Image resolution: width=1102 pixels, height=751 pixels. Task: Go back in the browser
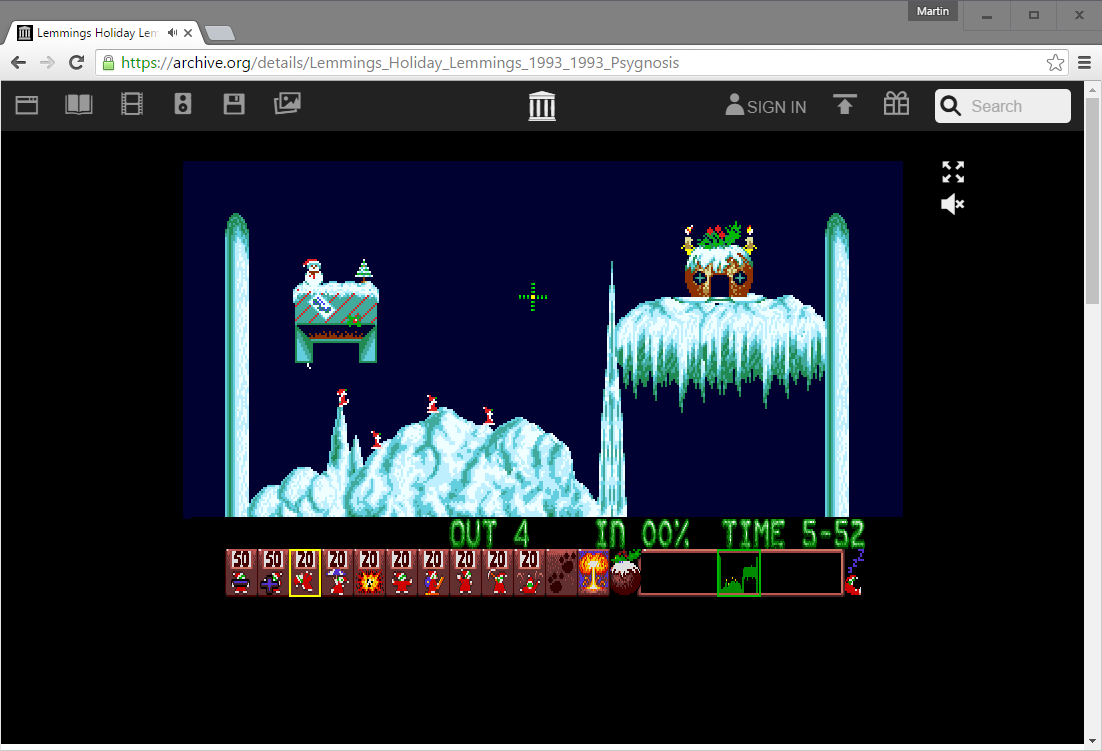[x=19, y=63]
